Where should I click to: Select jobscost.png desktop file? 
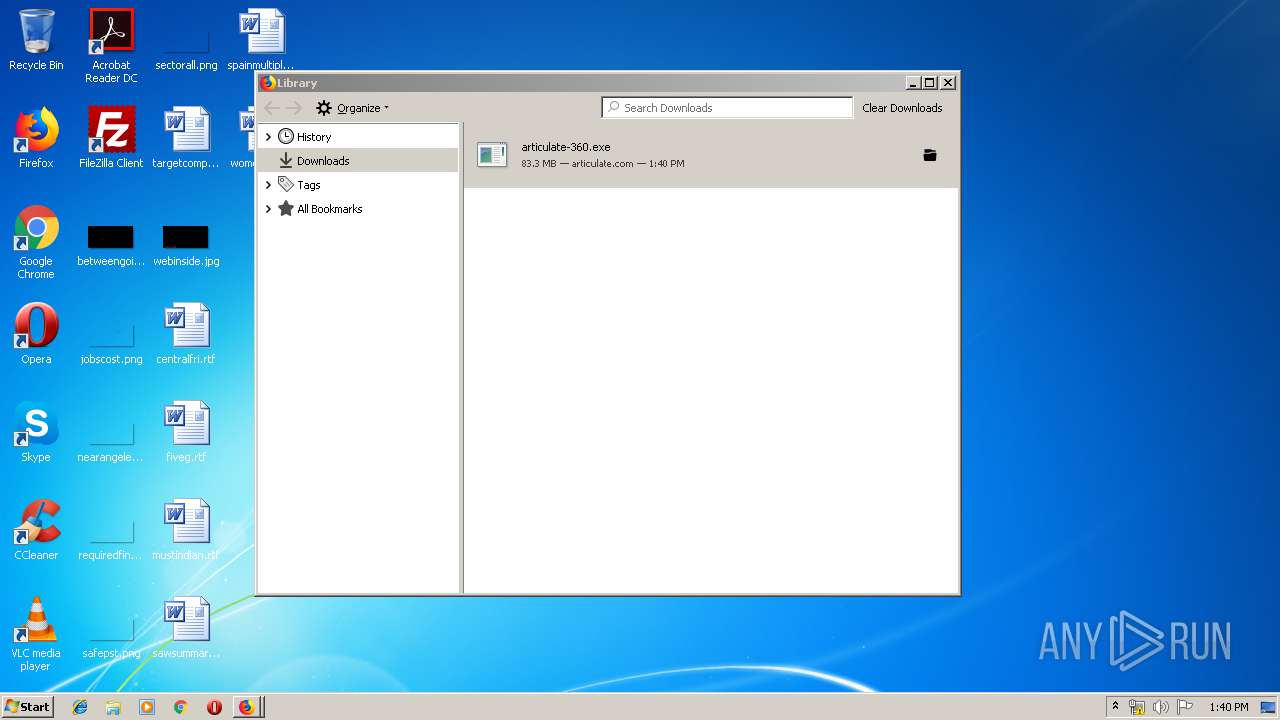tap(111, 344)
